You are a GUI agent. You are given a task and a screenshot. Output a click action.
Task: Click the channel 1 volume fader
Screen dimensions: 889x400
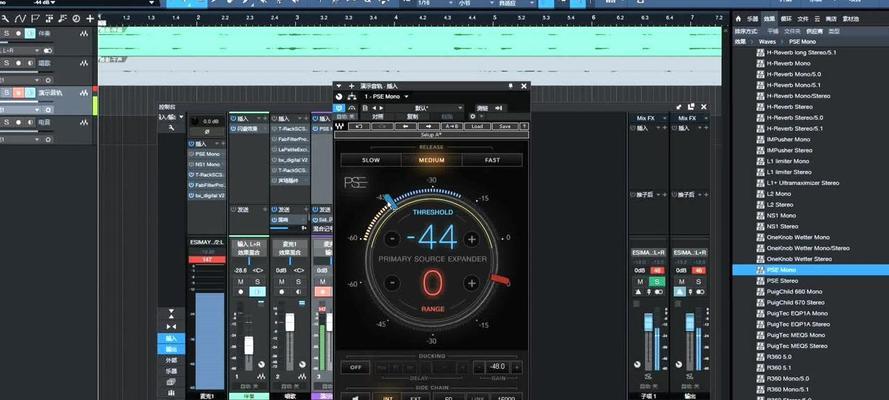[x=248, y=345]
